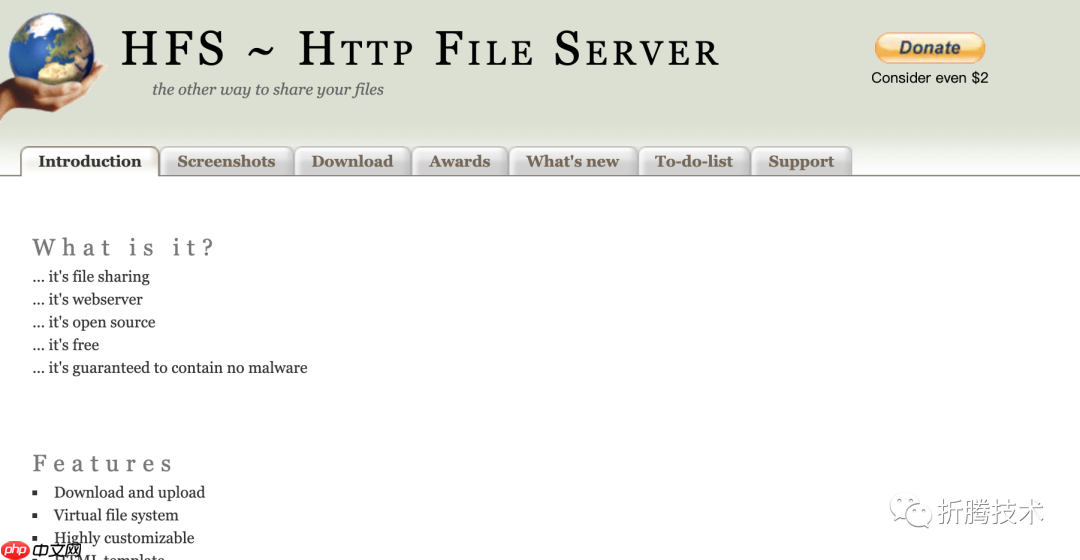Switch to the Download tab
This screenshot has width=1080, height=560.
pos(353,161)
